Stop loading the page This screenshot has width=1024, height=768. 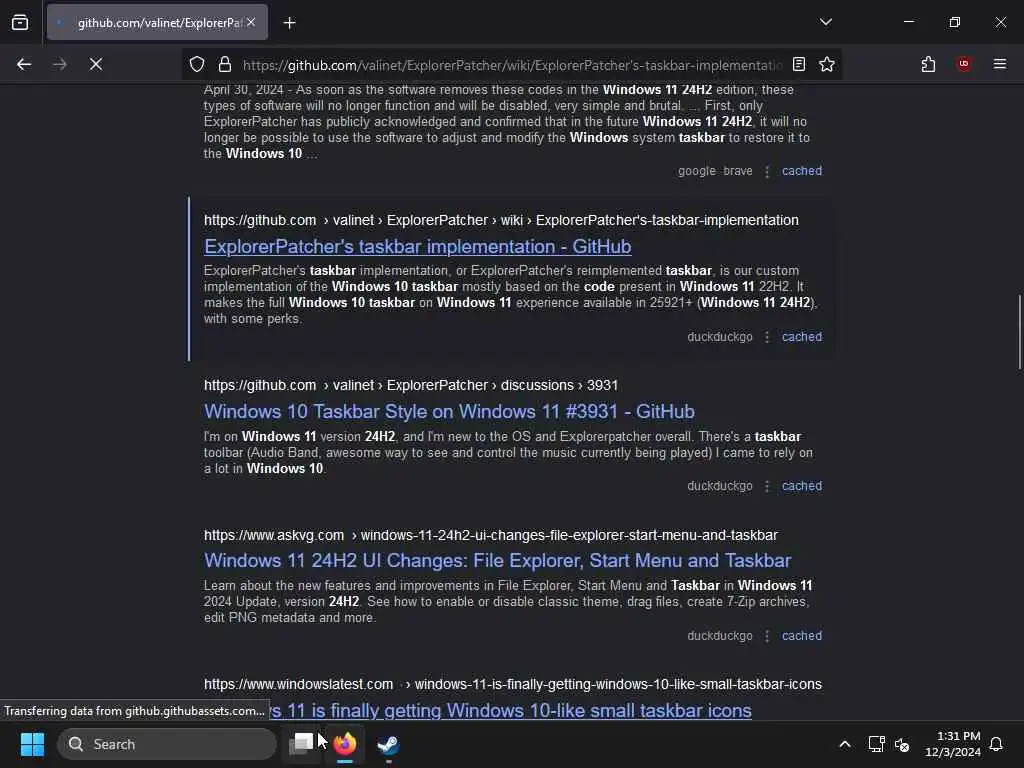(x=95, y=64)
